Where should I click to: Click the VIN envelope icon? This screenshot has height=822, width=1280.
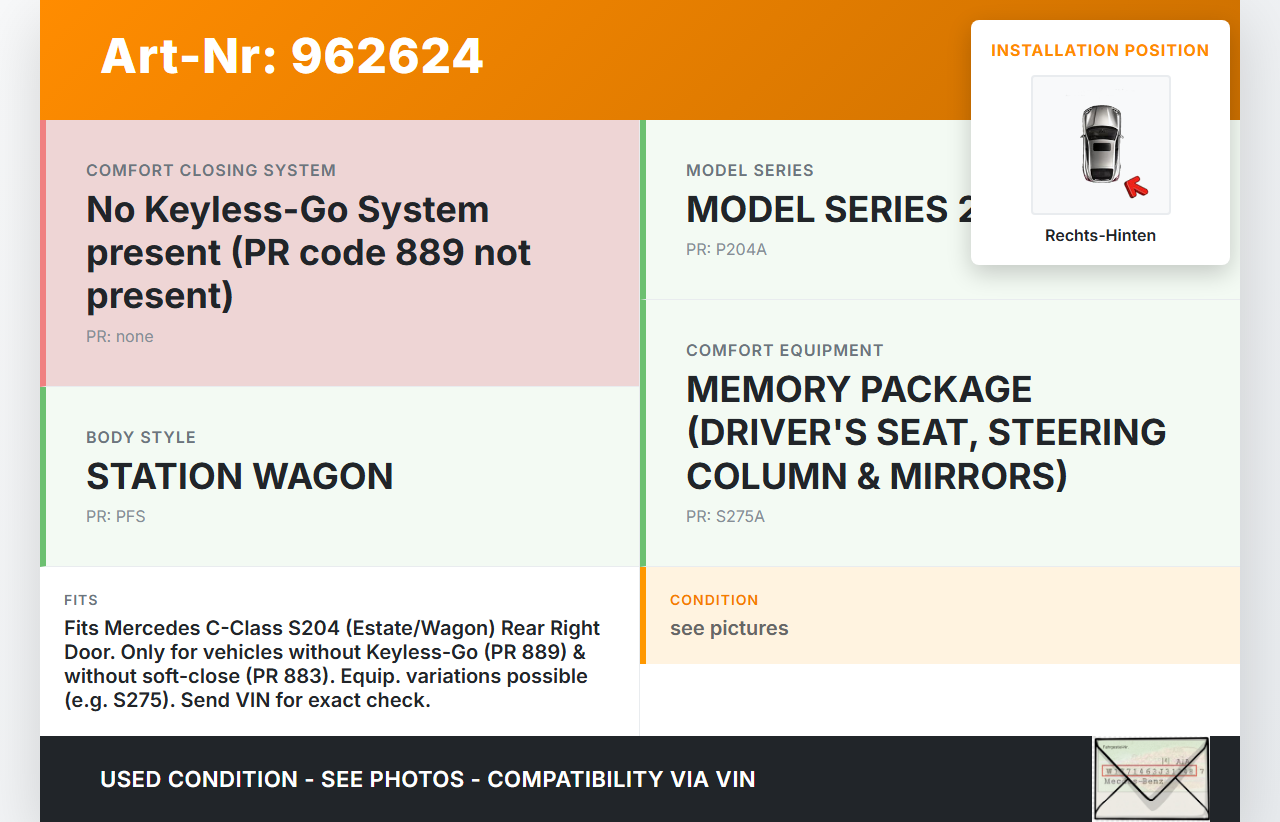coord(1150,778)
